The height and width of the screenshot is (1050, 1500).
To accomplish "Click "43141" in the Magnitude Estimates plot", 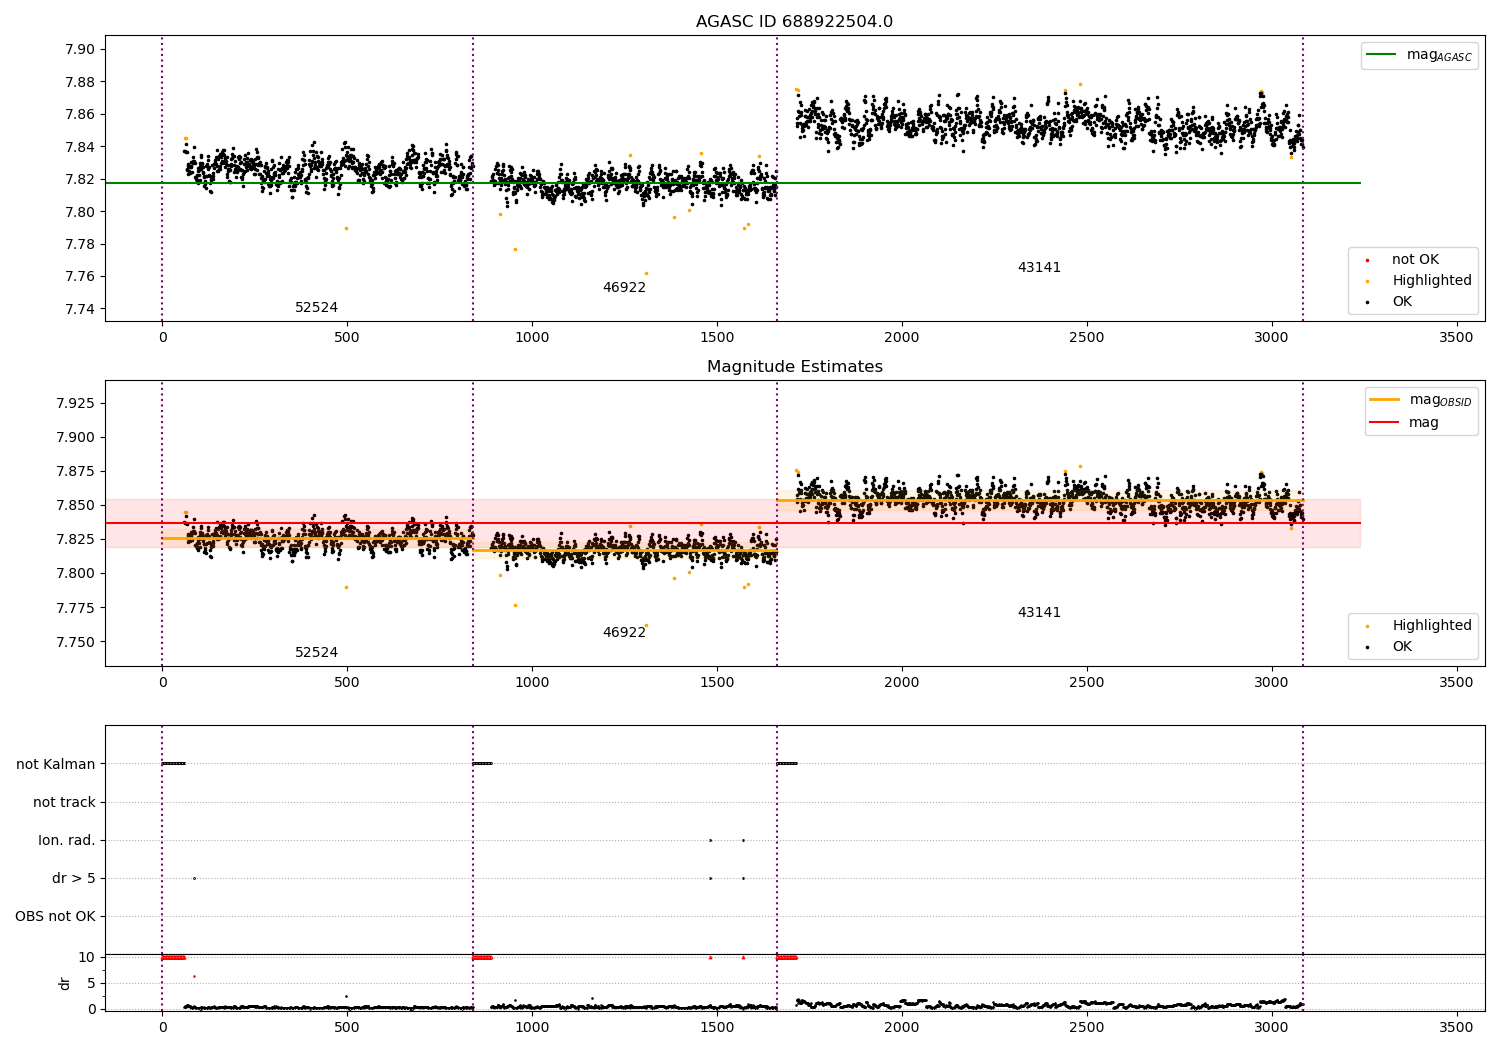I will click(1039, 613).
